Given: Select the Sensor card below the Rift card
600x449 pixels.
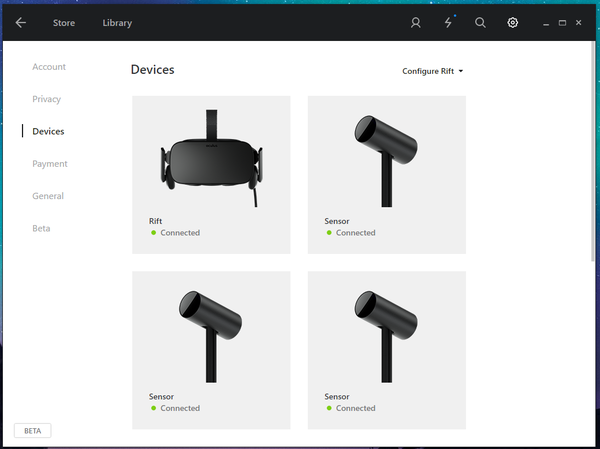Looking at the screenshot, I should tap(211, 350).
